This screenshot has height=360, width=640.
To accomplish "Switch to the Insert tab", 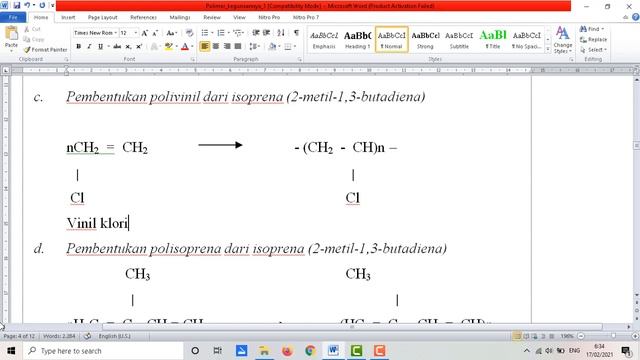I will click(x=68, y=17).
